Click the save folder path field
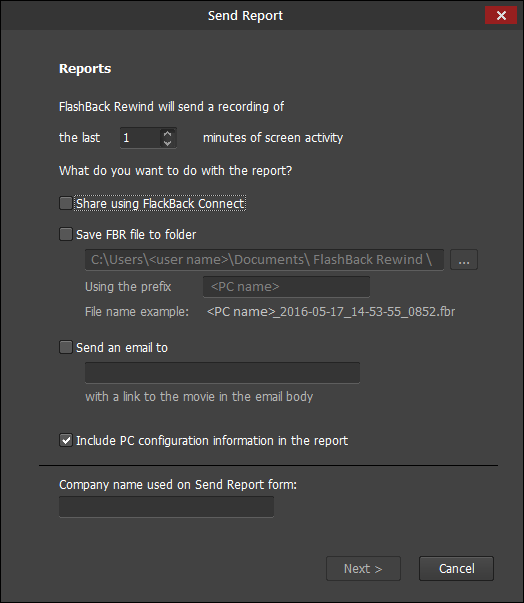Screen dimensions: 524x603 click(x=264, y=260)
